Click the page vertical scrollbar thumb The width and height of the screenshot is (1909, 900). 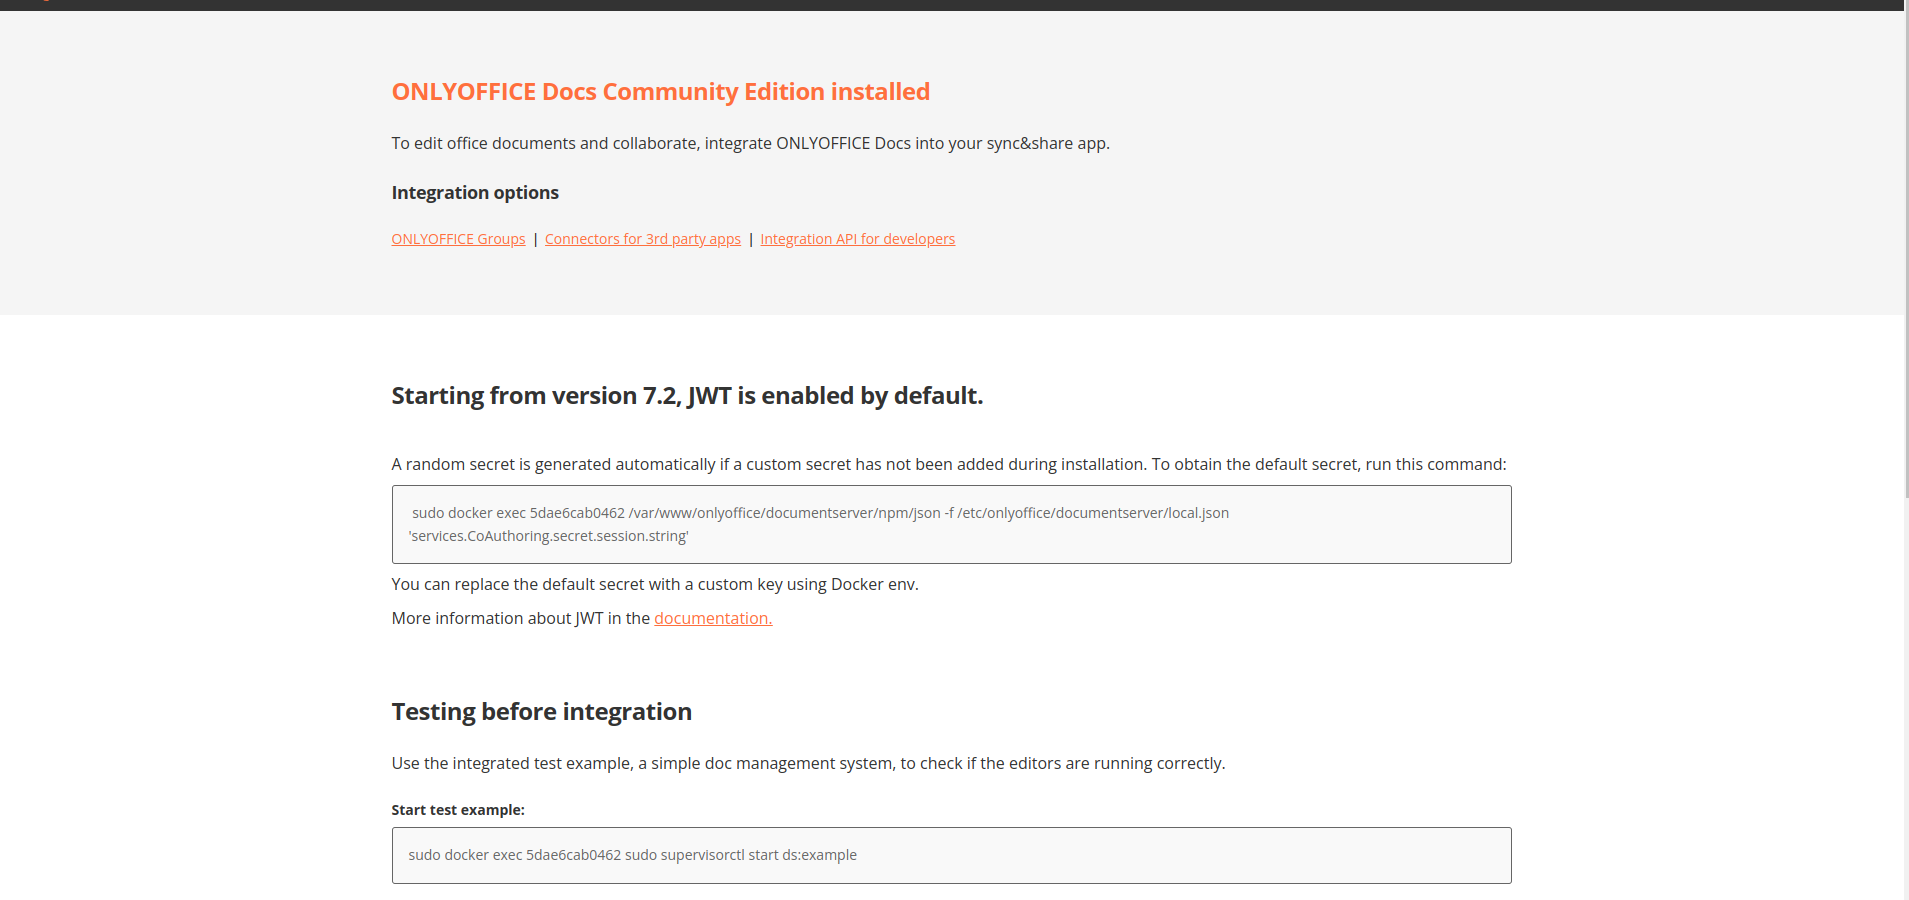click(x=1906, y=250)
